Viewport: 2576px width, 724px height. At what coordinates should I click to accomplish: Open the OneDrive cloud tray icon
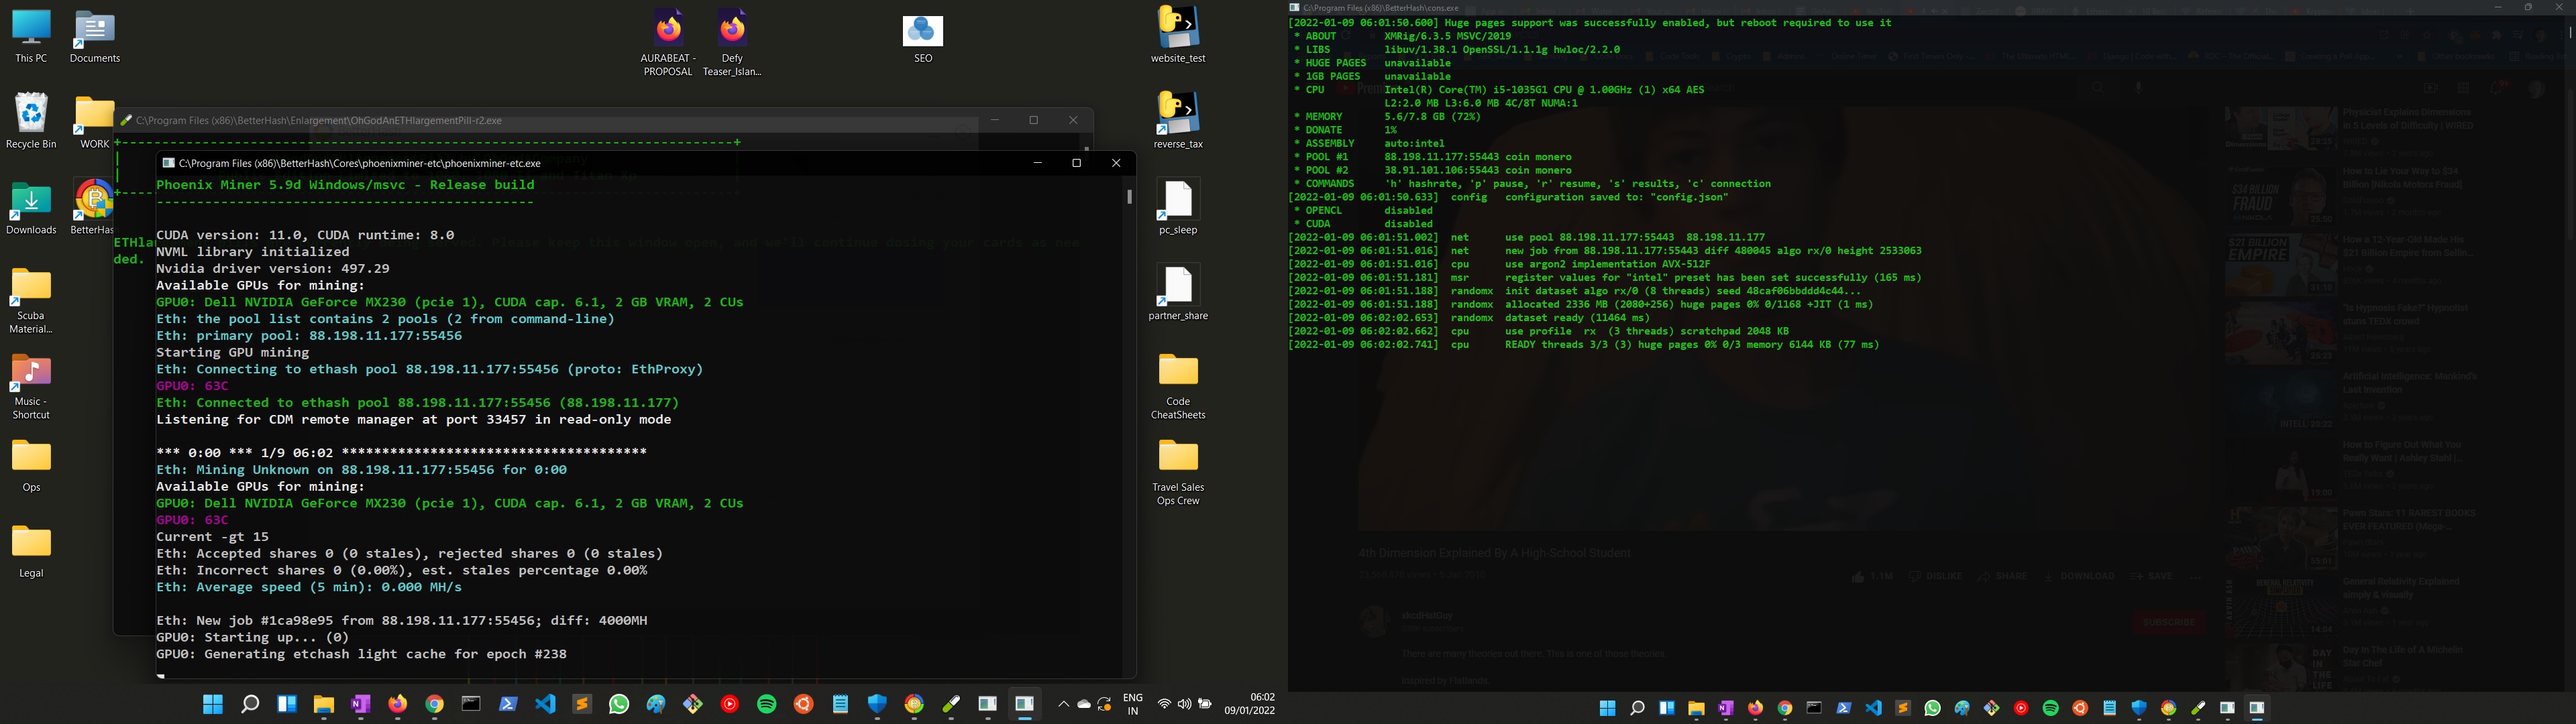[x=1084, y=704]
